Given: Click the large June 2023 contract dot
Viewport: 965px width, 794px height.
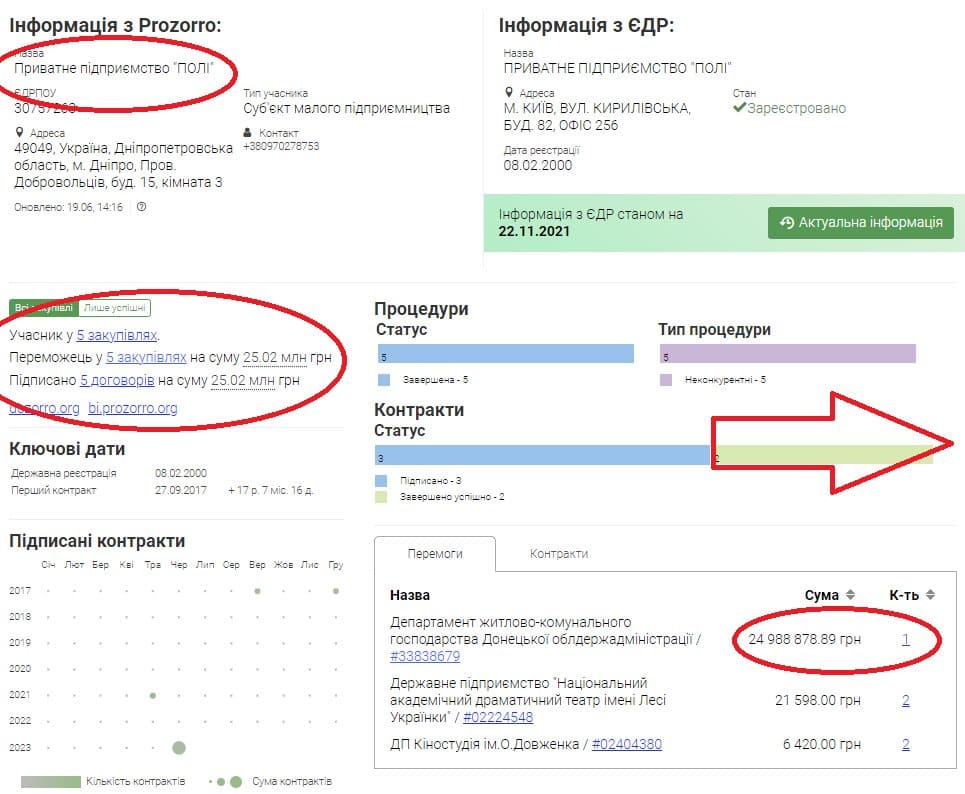Looking at the screenshot, I should [179, 747].
